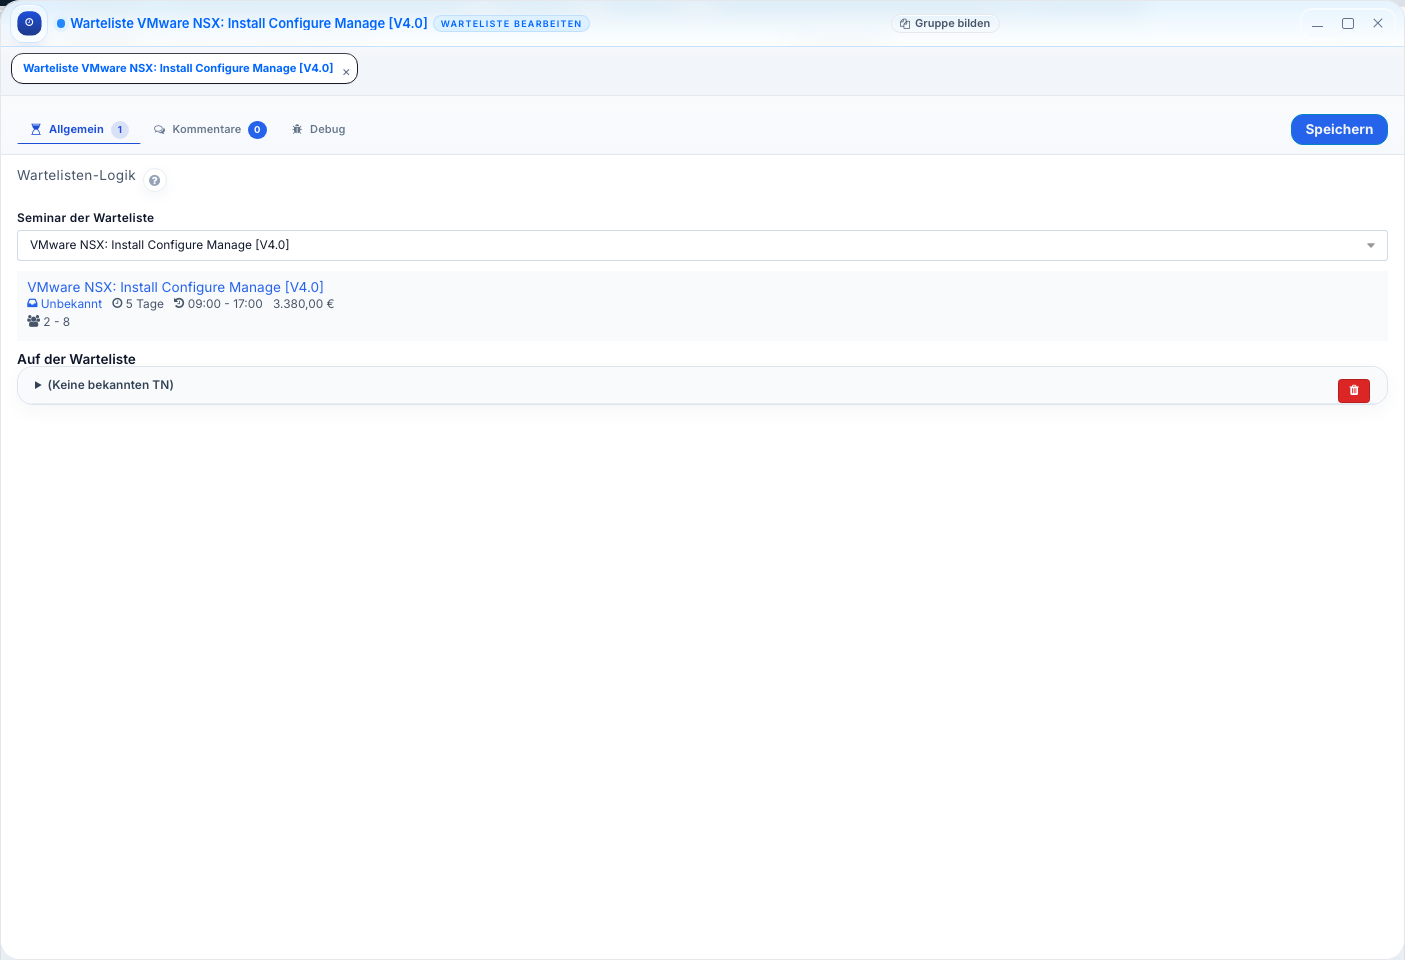Switch to the Kommentare tab
Image resolution: width=1405 pixels, height=960 pixels.
(208, 130)
